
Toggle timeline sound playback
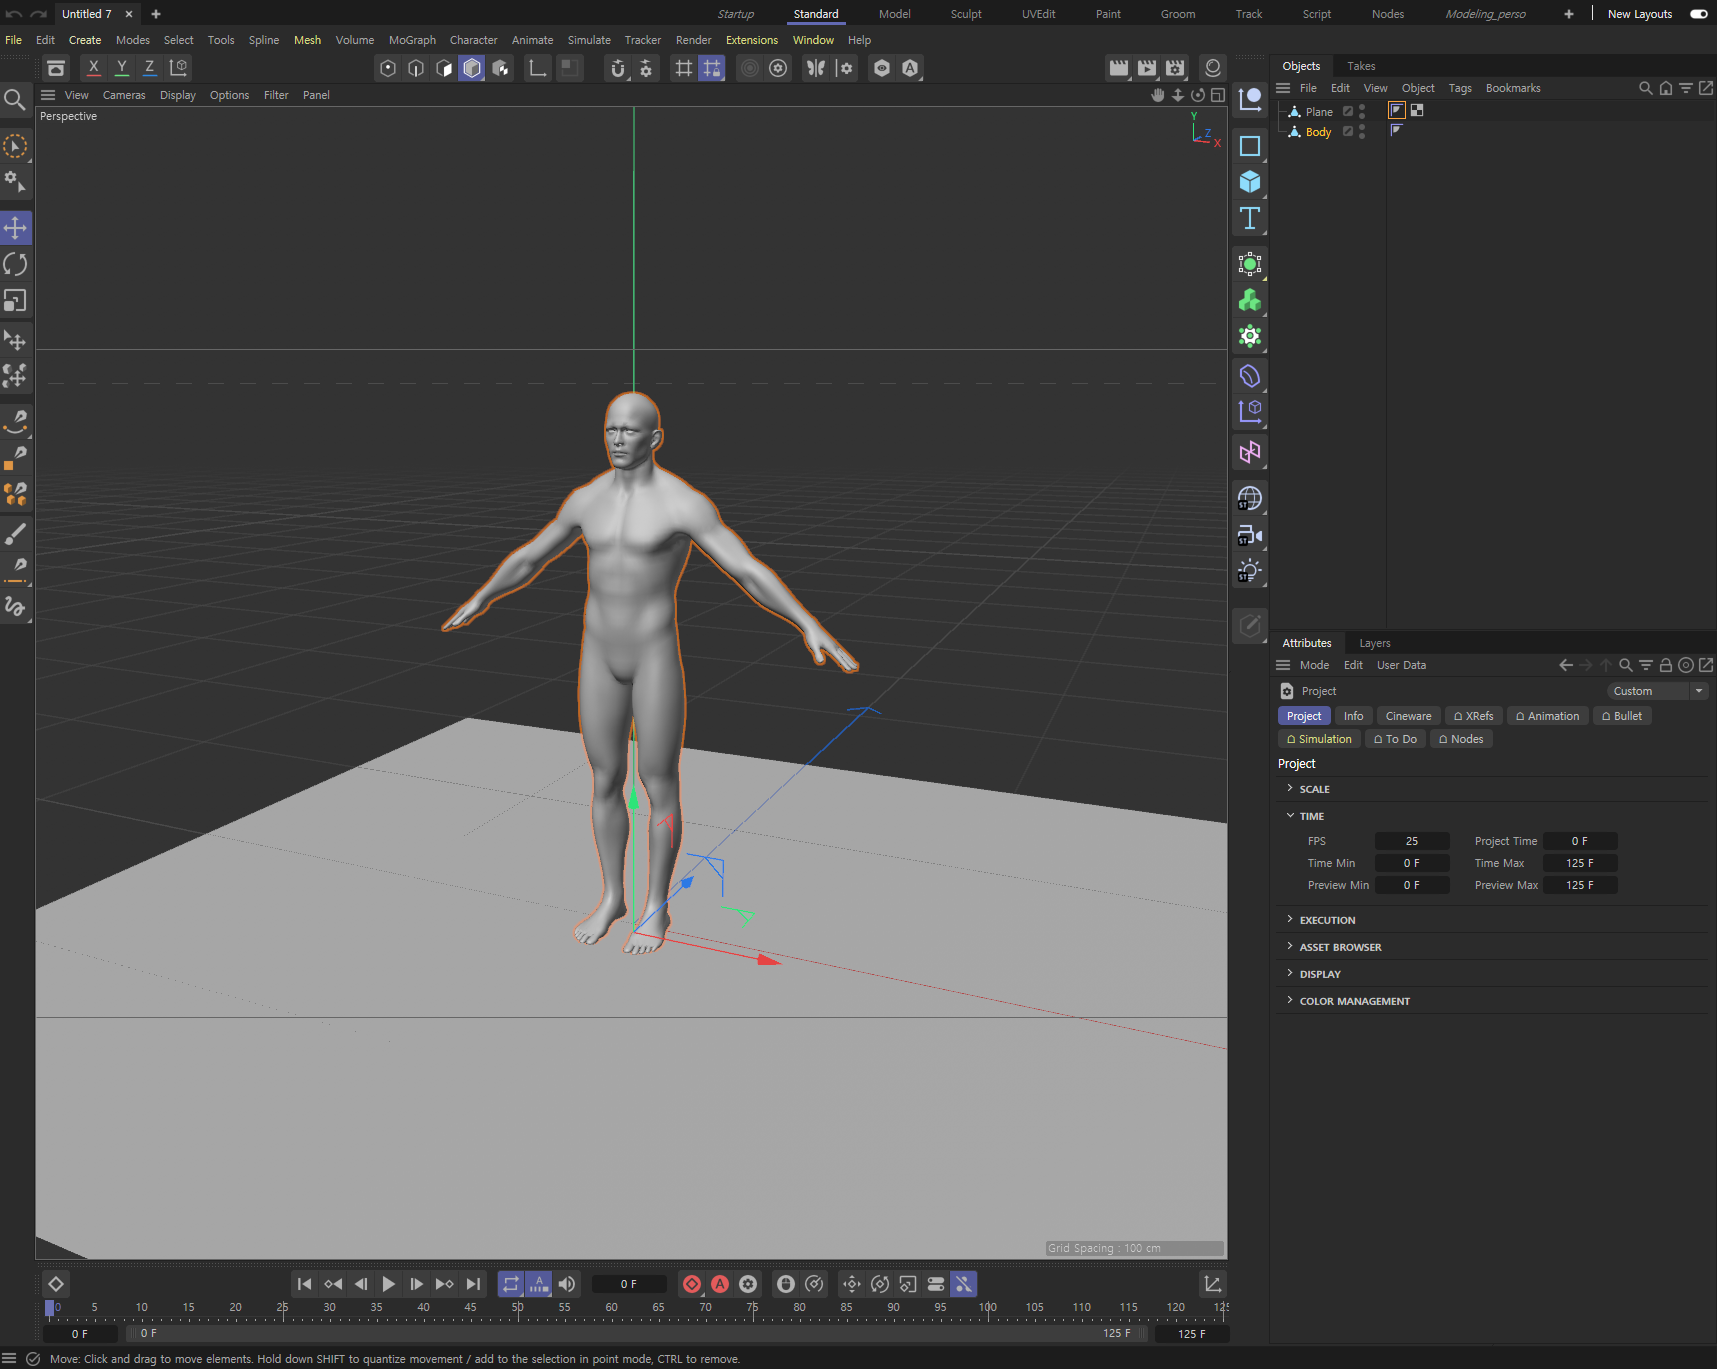point(567,1284)
